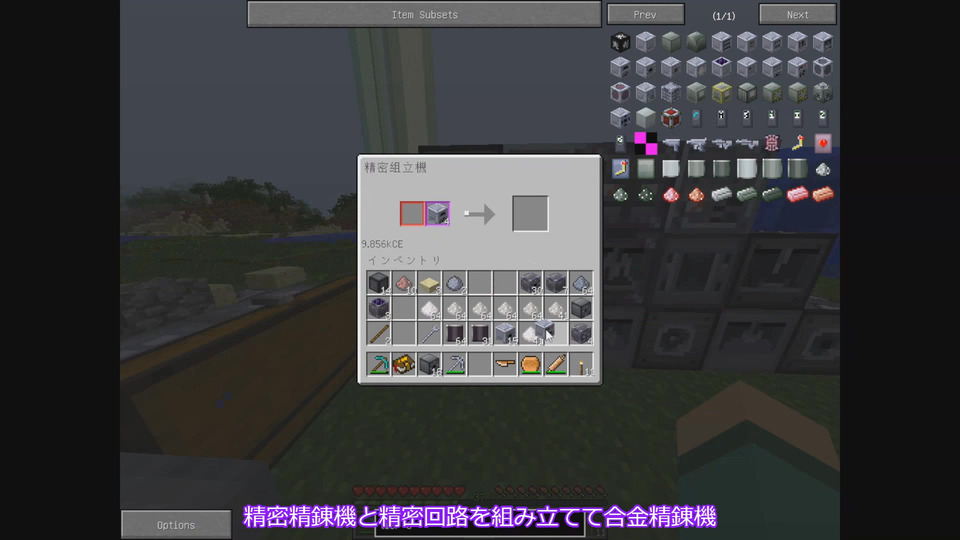
Task: Select the round bread item in the hotbar
Action: tap(530, 364)
